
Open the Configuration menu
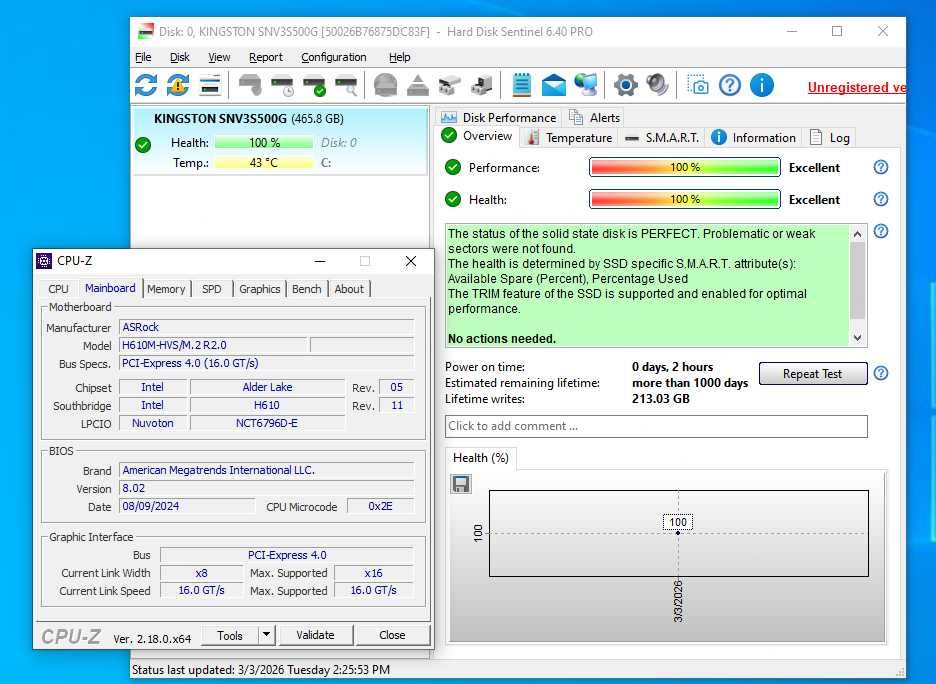click(334, 57)
